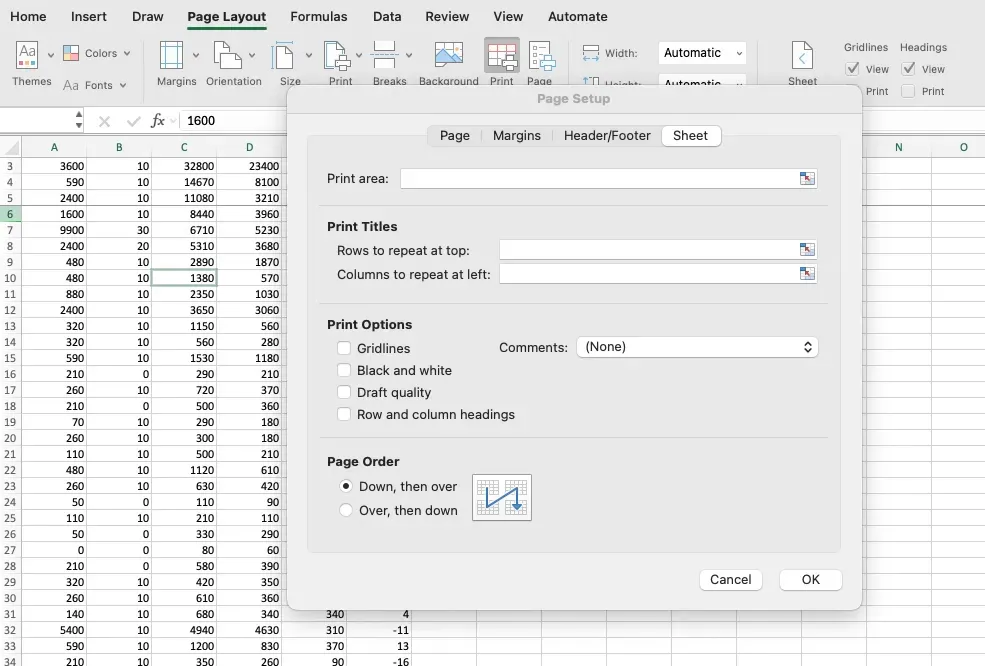Click the Sheet icon on the ribbon

[801, 60]
